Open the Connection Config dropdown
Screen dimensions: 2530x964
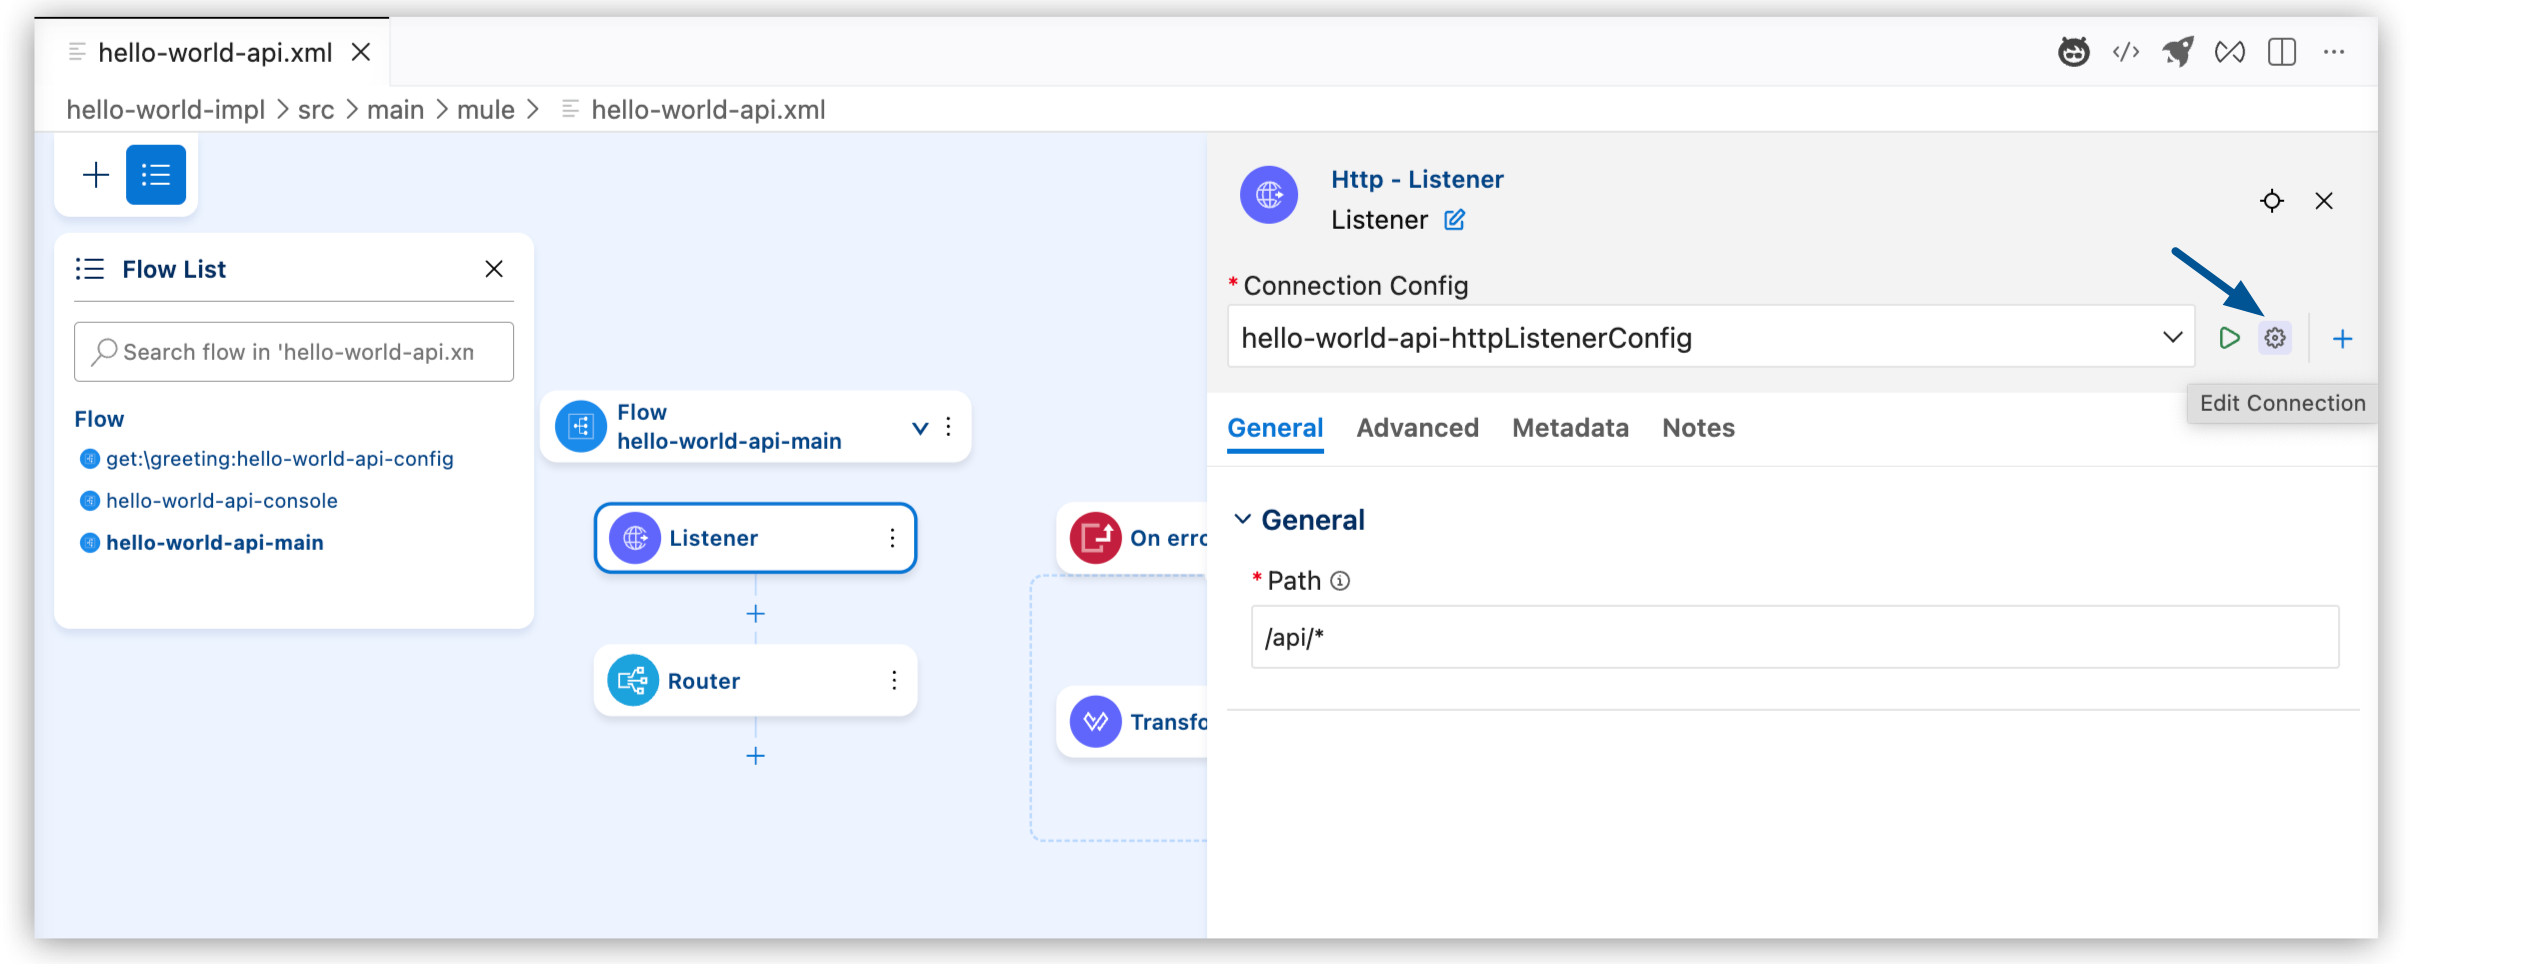tap(1711, 338)
